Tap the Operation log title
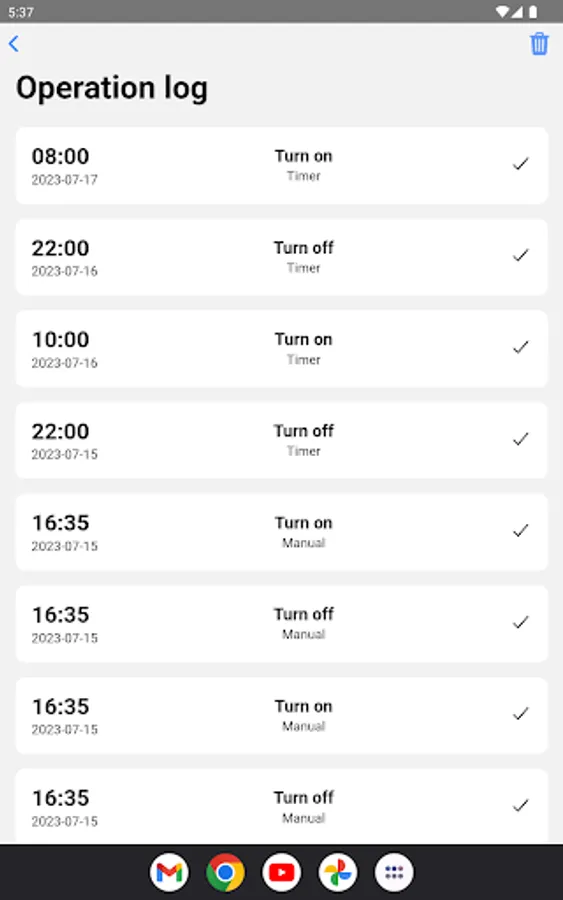The image size is (563, 900). click(112, 88)
